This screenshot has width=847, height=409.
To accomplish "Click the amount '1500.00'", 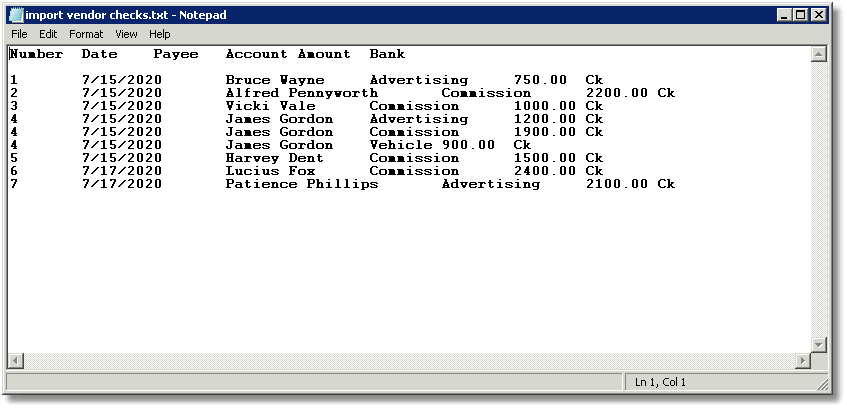I will pos(545,158).
